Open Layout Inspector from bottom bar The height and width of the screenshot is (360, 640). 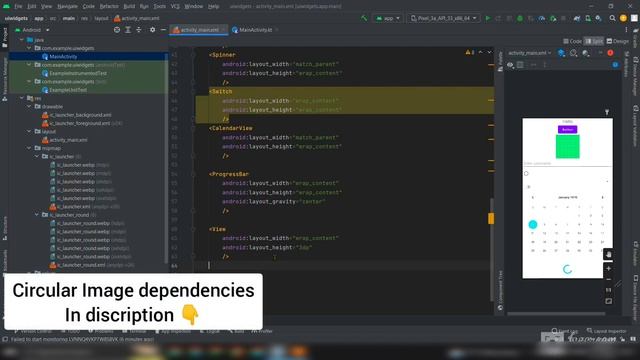[606, 331]
